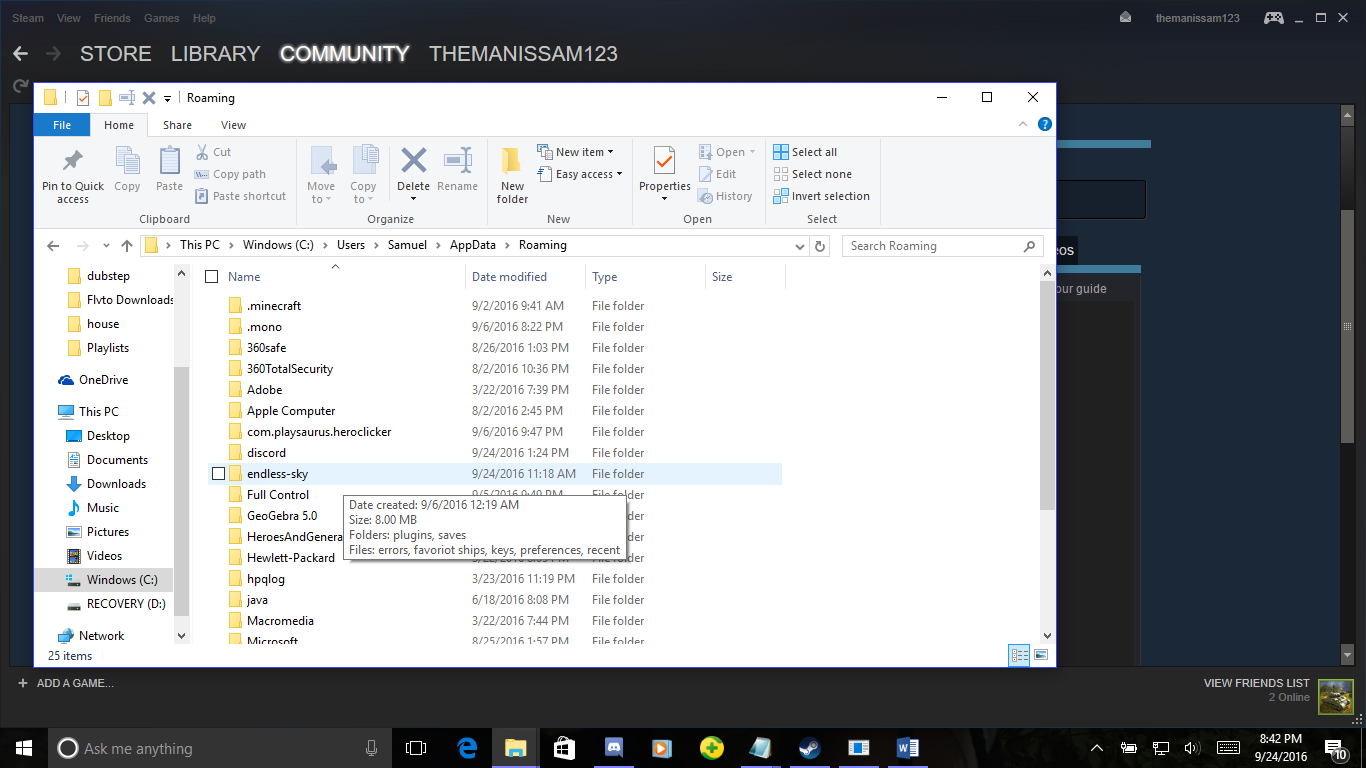Expand the Properties dropdown
Image resolution: width=1366 pixels, height=768 pixels.
pos(665,198)
